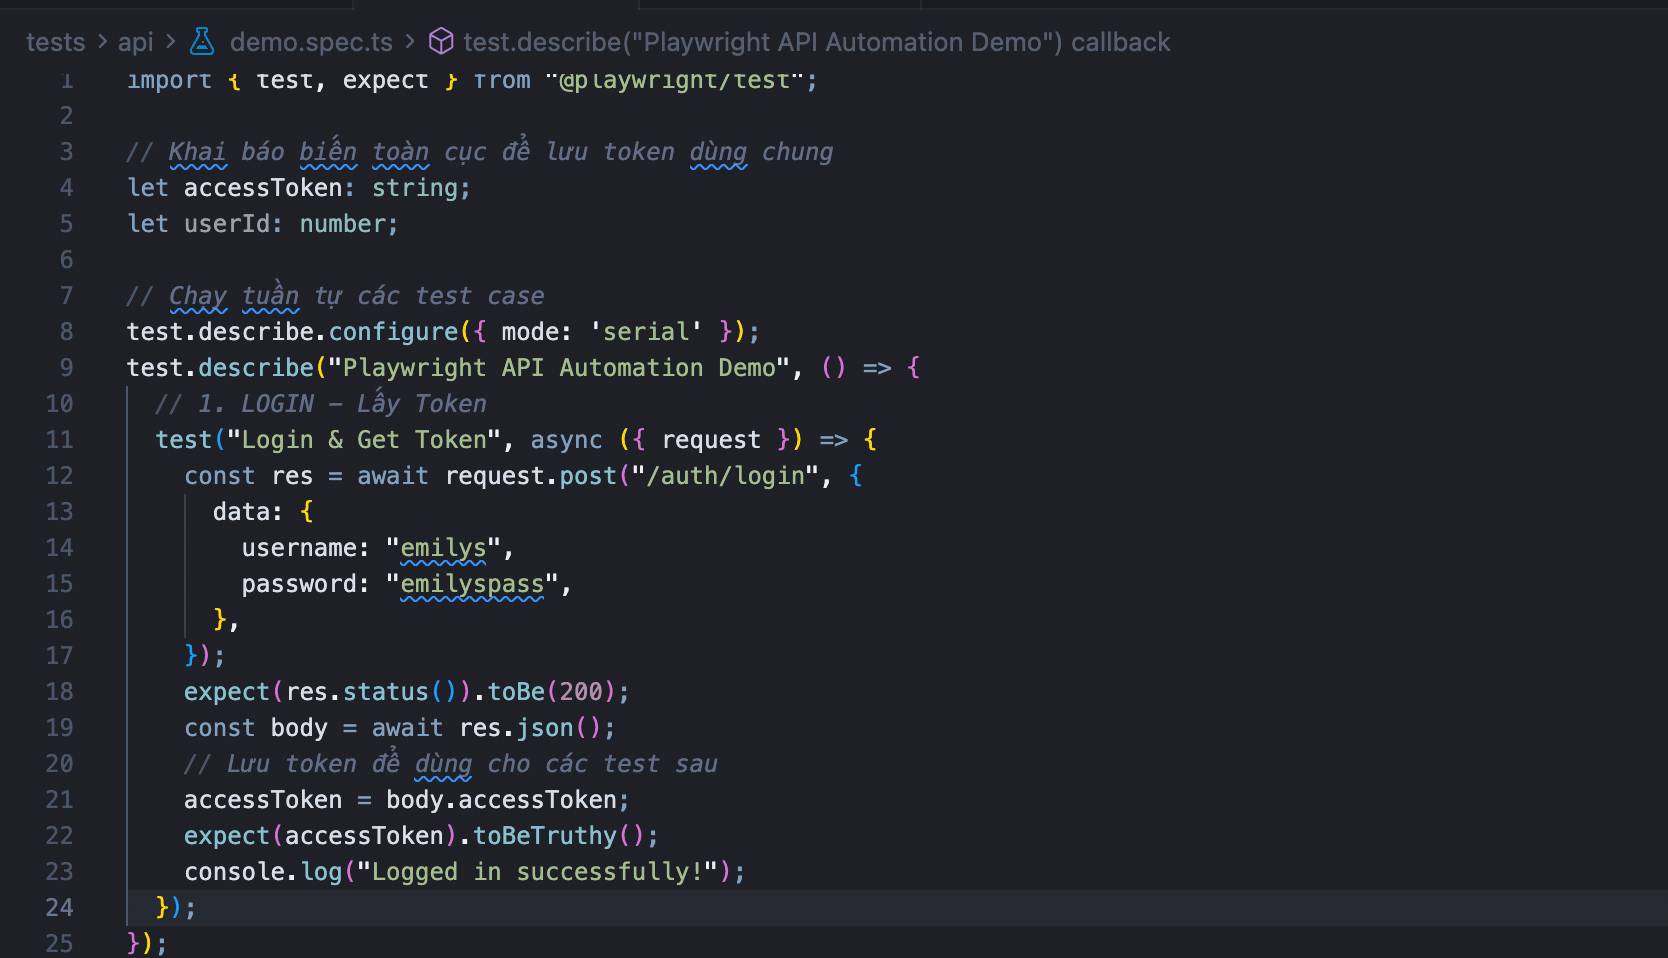This screenshot has height=958, width=1668.
Task: Click the "/auth/login" endpoint string
Action: click(725, 476)
